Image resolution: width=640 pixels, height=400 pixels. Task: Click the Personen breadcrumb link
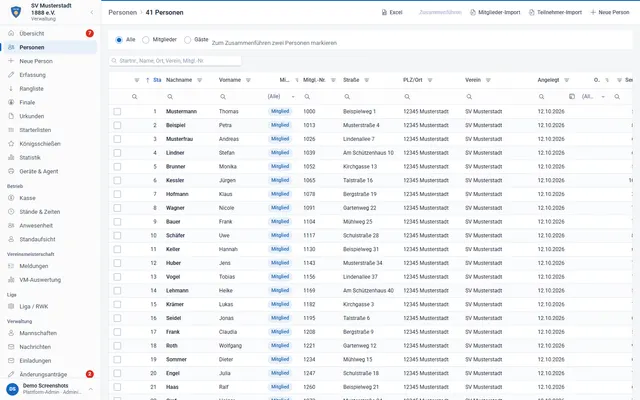click(122, 12)
